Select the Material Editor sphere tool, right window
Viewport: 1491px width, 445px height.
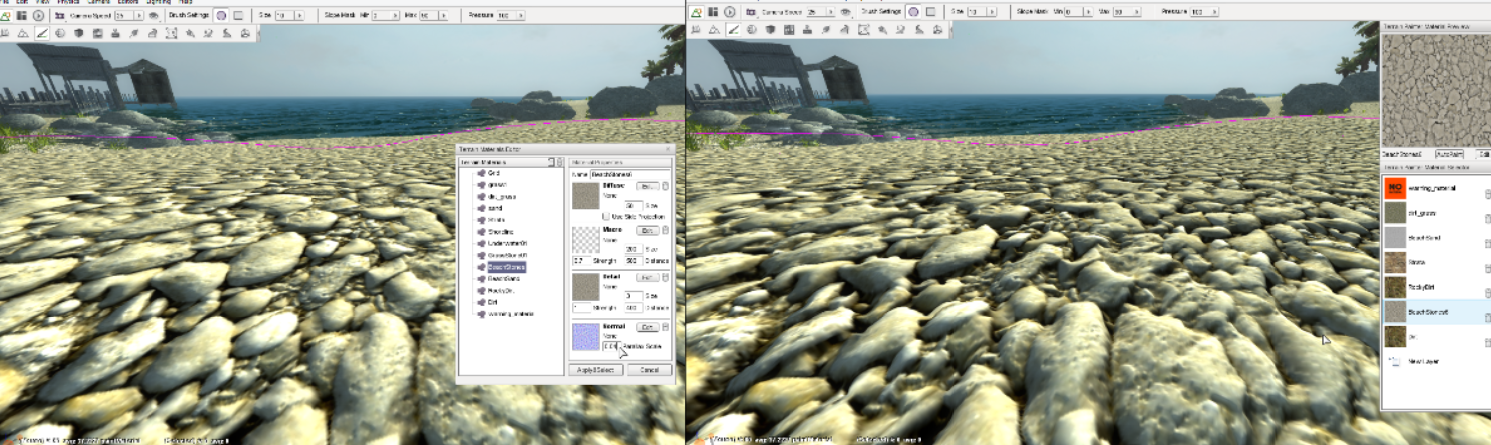click(752, 30)
